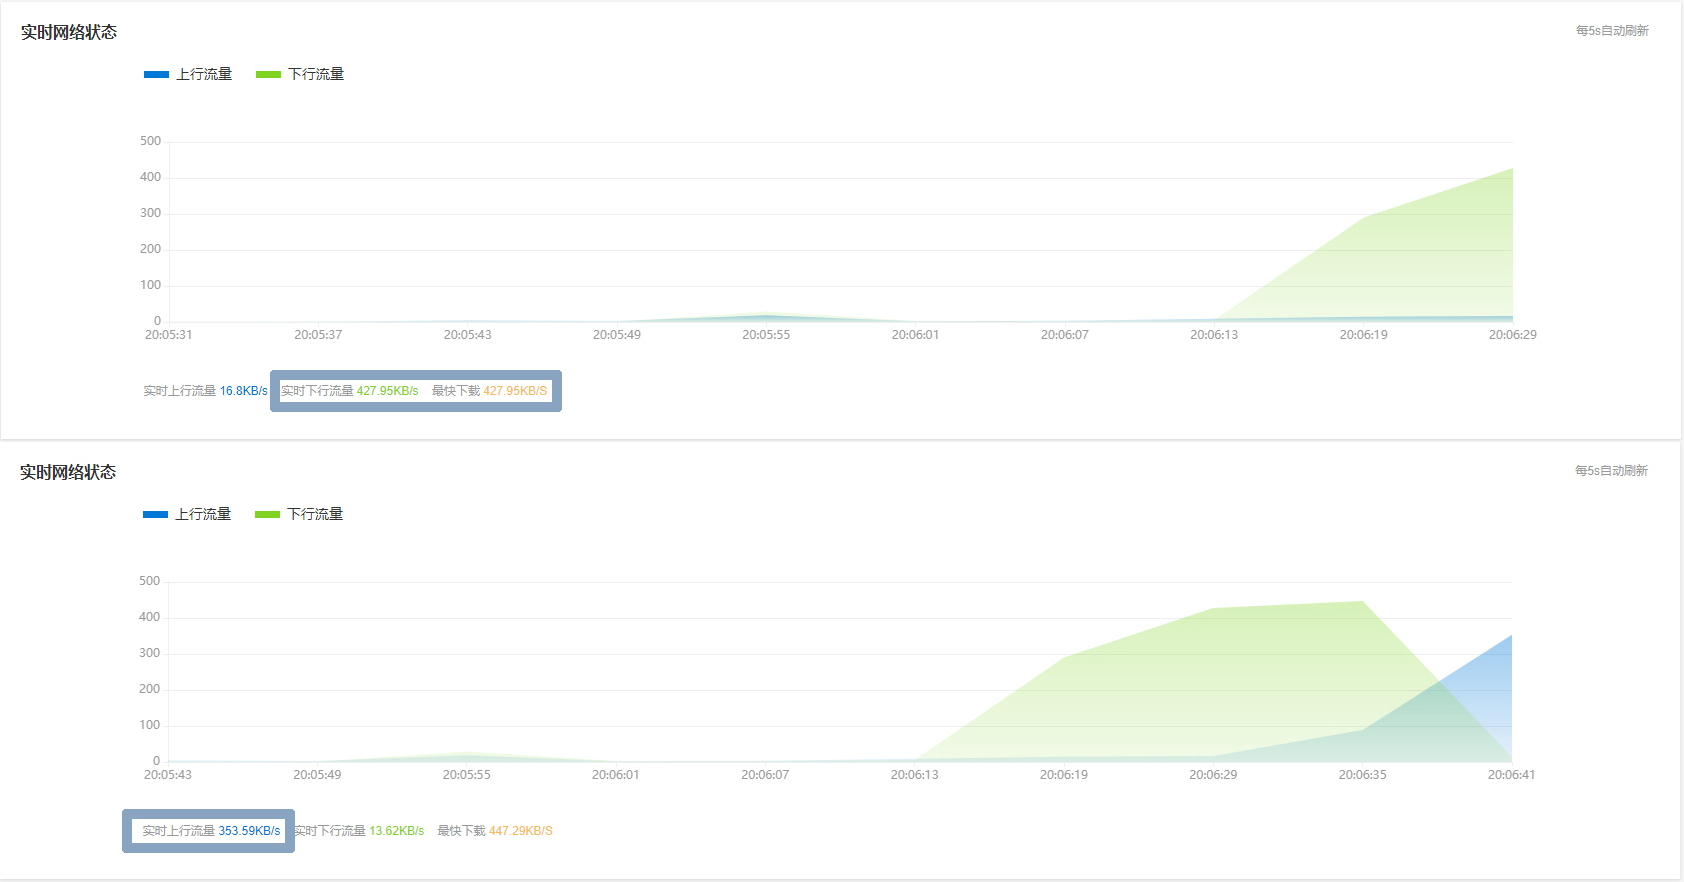Click the upper panel's 实时网络状态 heading

click(69, 32)
